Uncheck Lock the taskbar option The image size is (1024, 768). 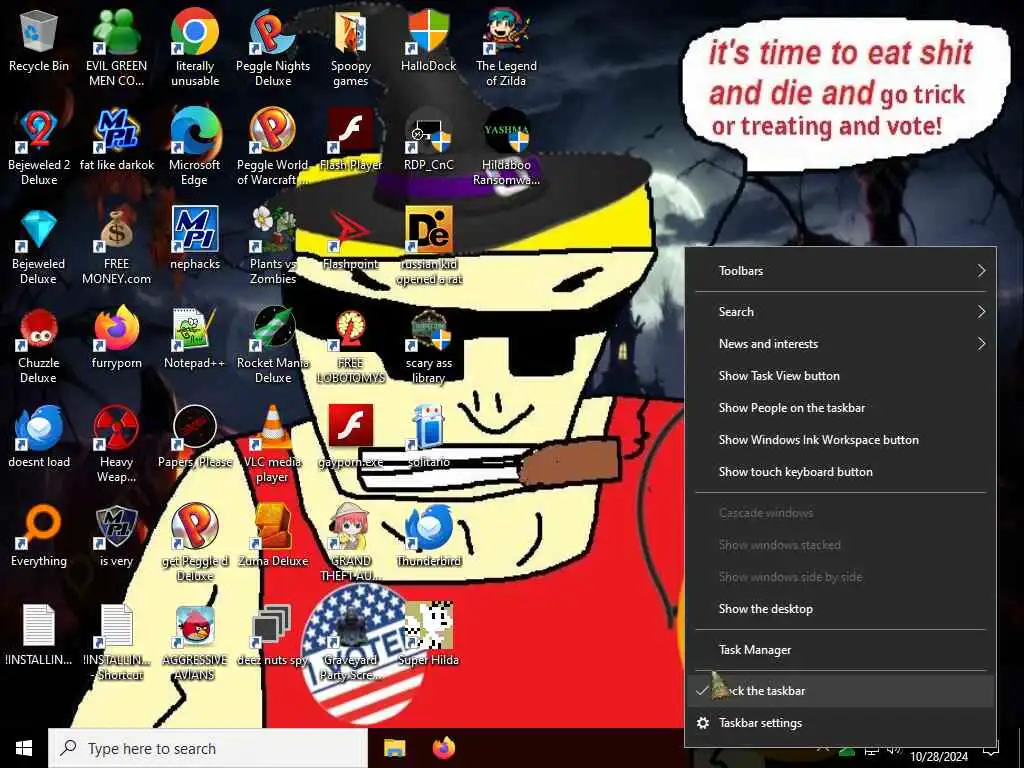840,691
